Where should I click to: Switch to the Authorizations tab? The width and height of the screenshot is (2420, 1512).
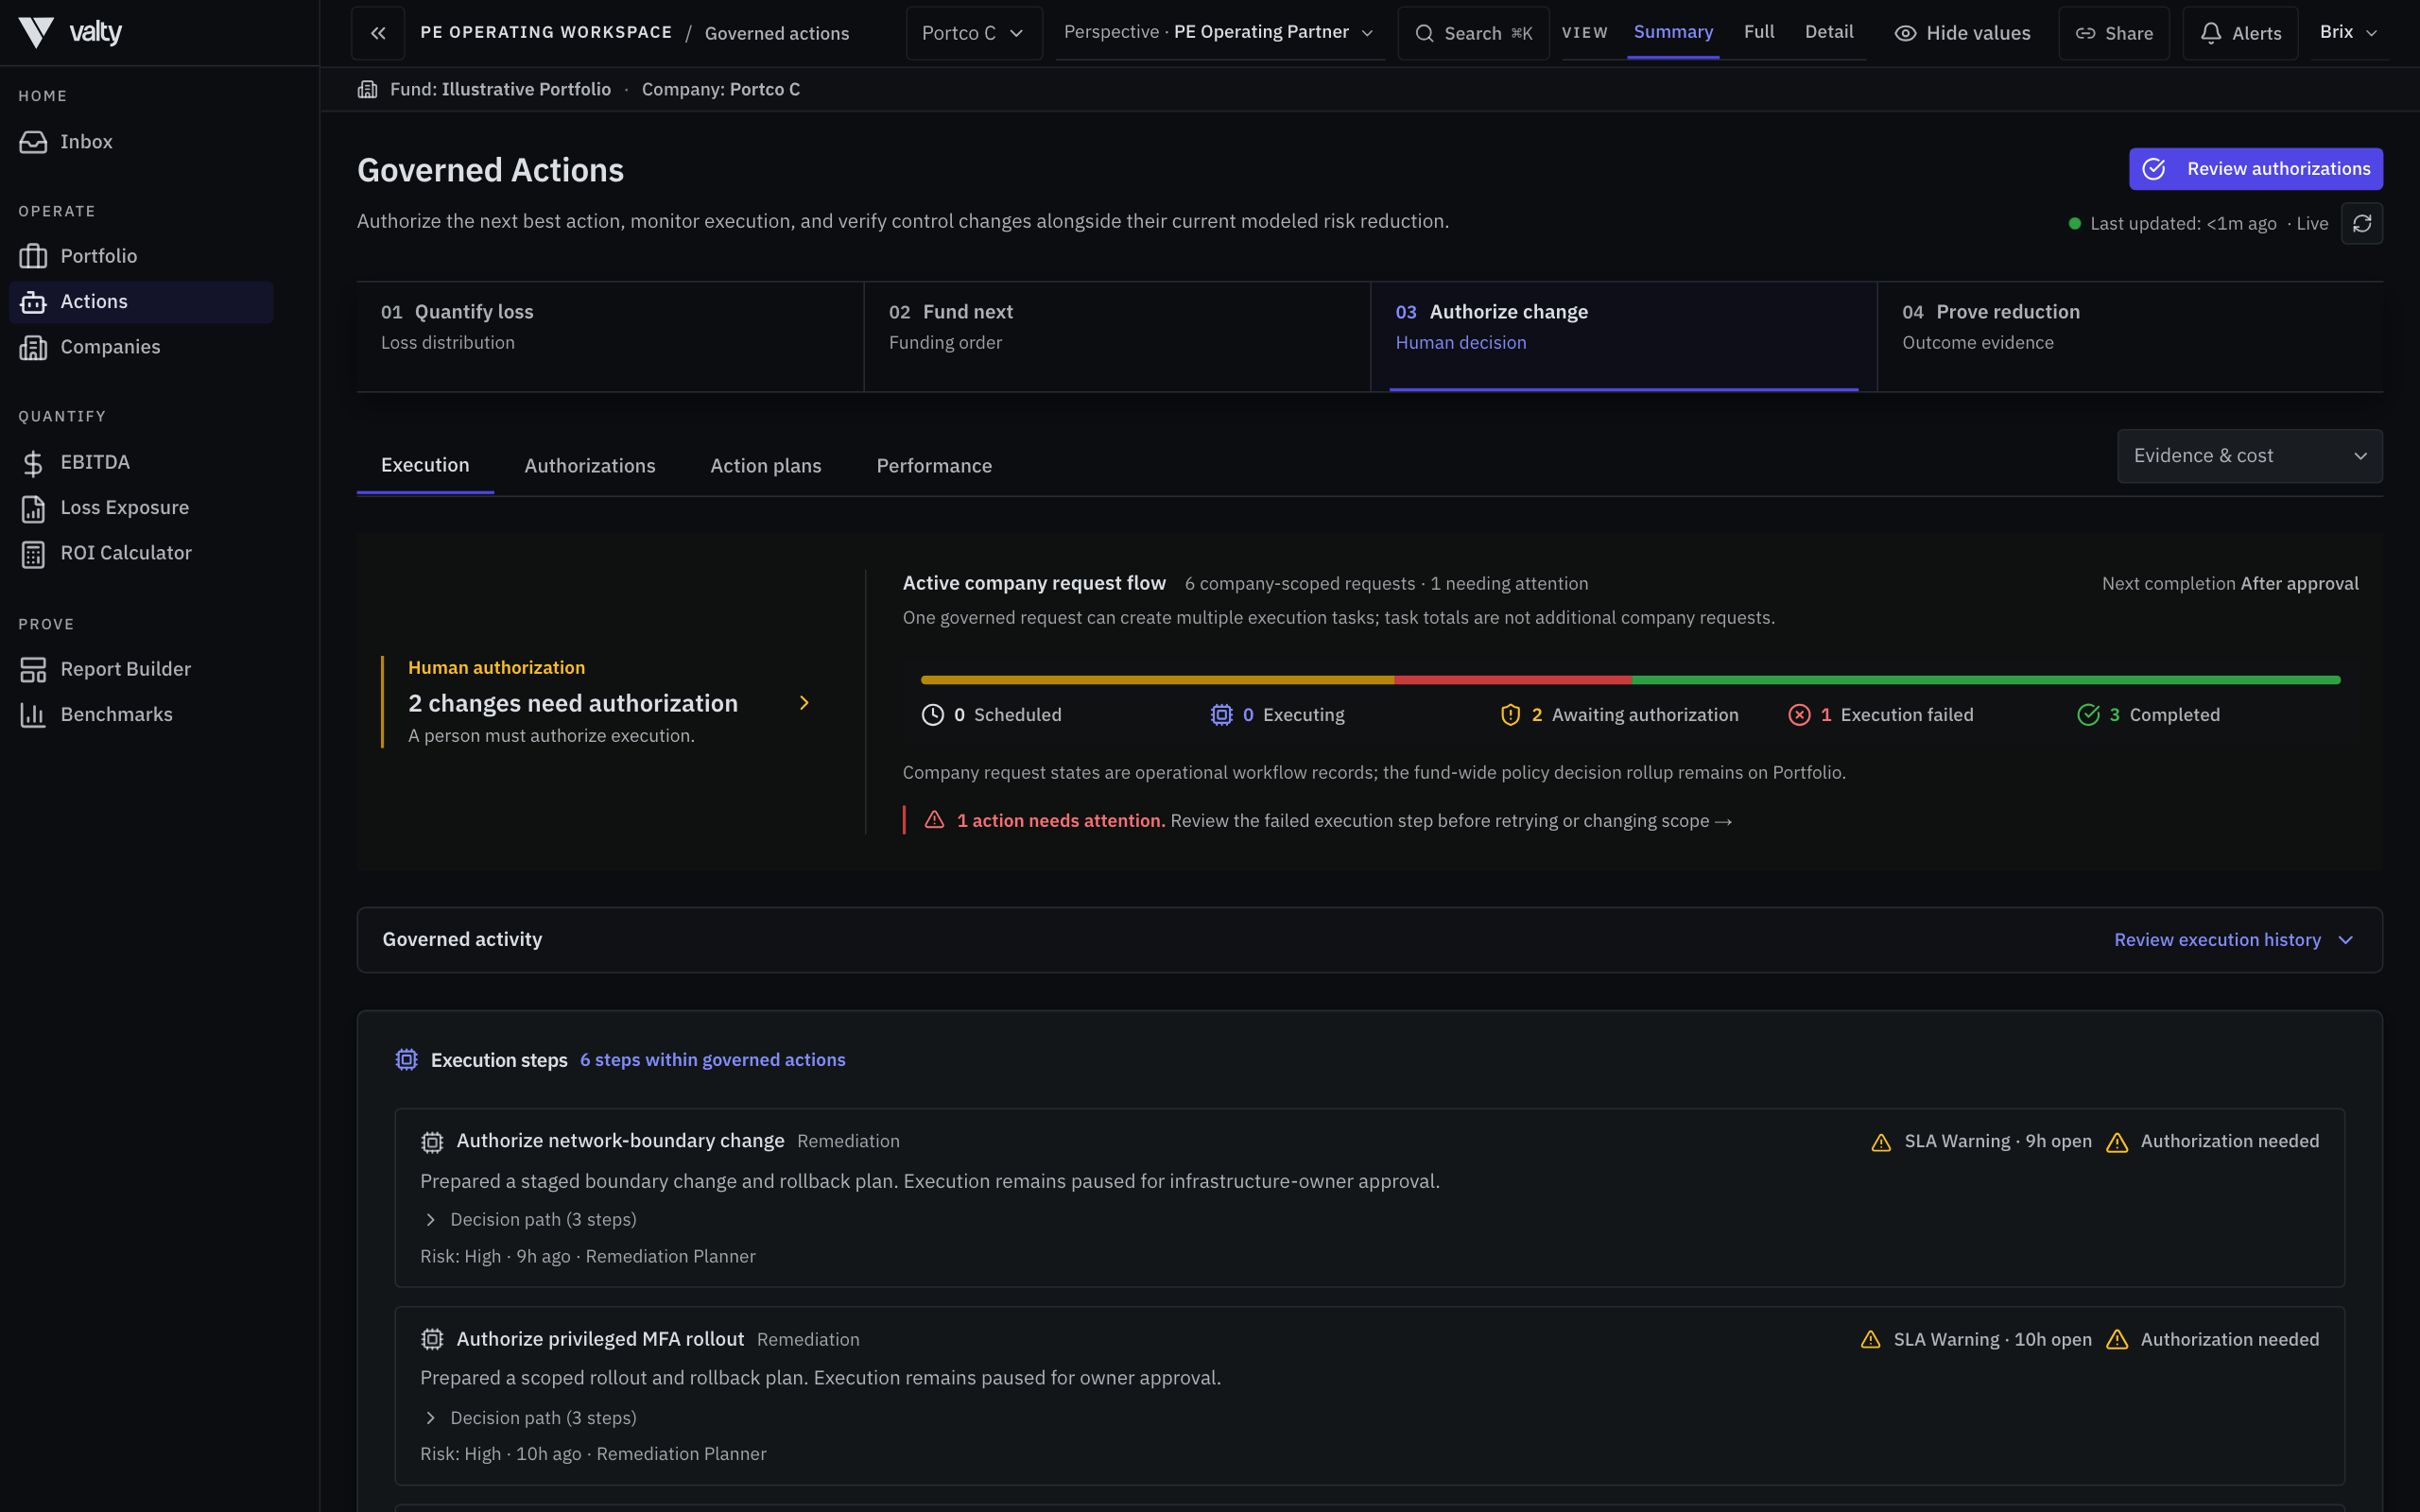tap(590, 466)
